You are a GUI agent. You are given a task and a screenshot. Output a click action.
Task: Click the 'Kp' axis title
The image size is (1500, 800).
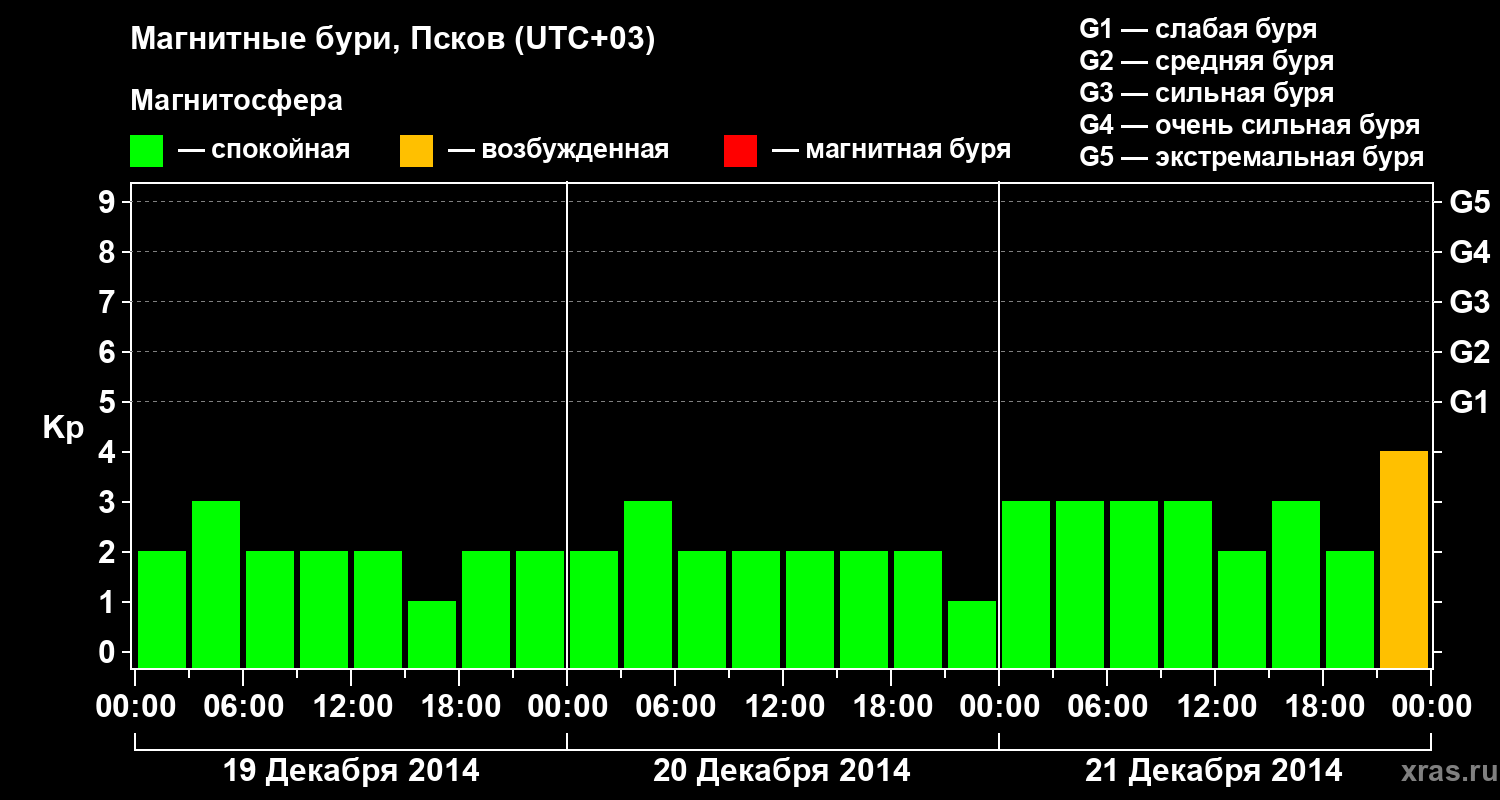point(63,428)
